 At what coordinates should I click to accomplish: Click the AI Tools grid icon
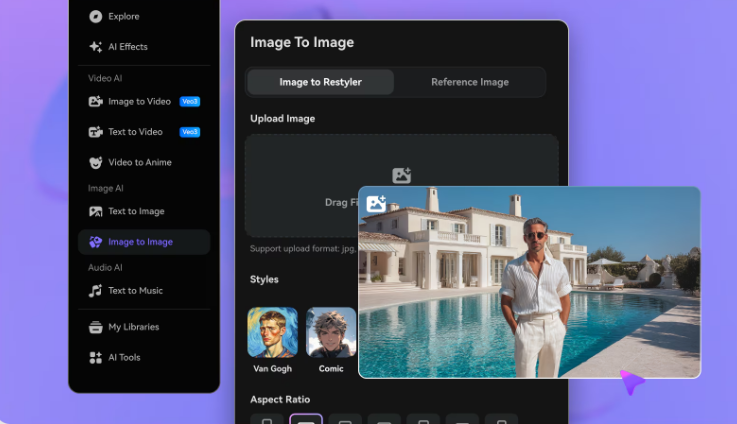point(95,358)
